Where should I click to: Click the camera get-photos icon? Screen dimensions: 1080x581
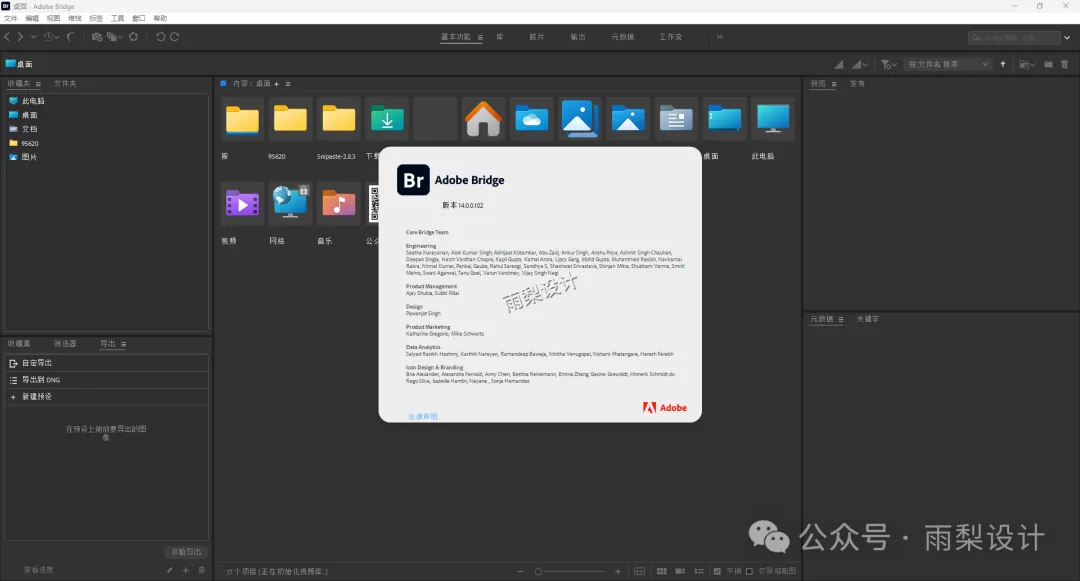[96, 36]
